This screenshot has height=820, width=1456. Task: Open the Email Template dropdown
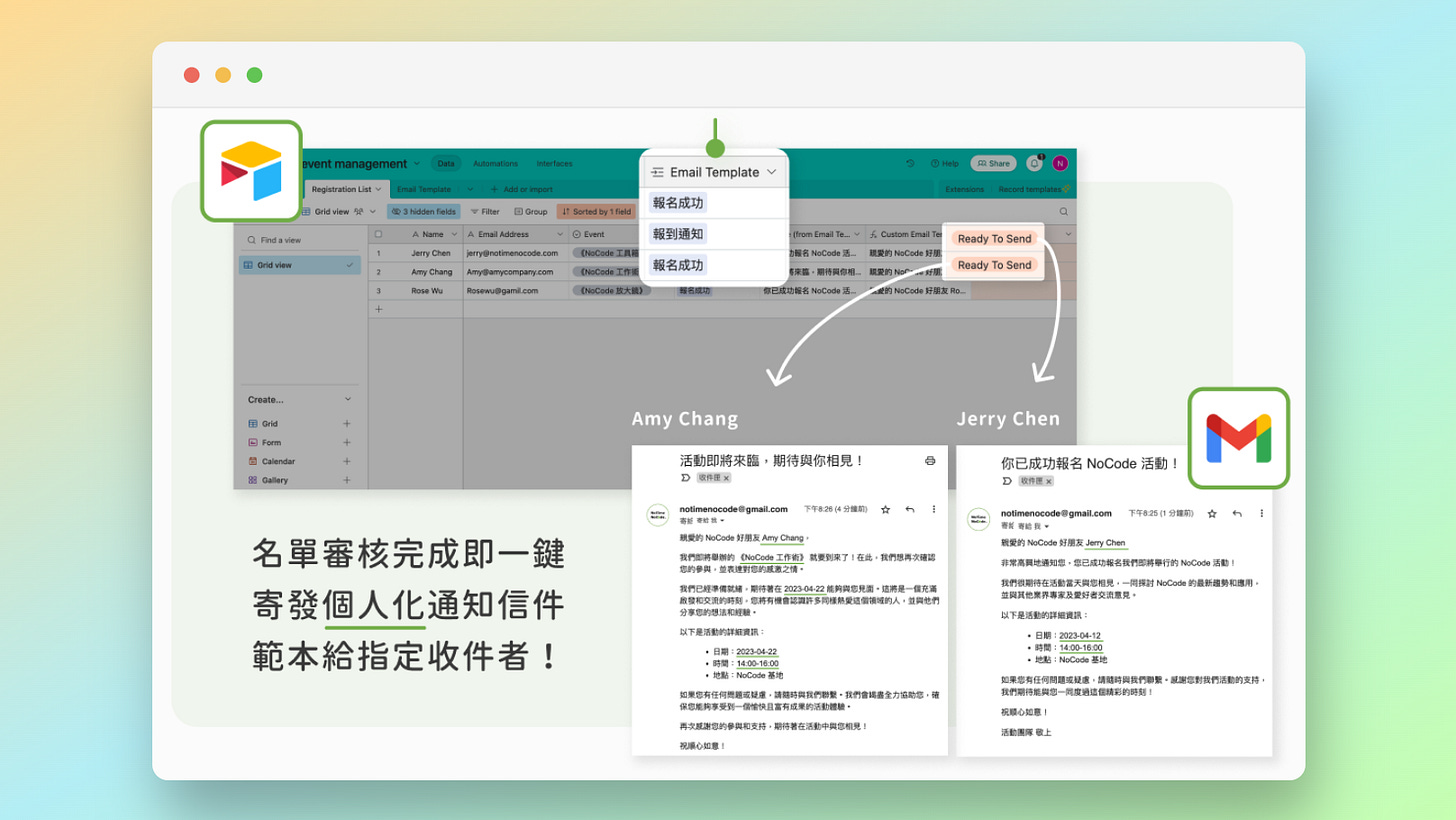point(714,171)
